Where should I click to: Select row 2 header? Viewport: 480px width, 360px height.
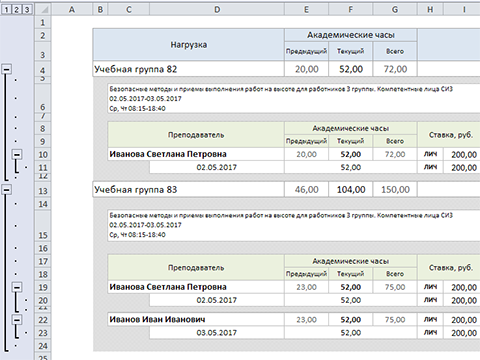click(x=43, y=35)
